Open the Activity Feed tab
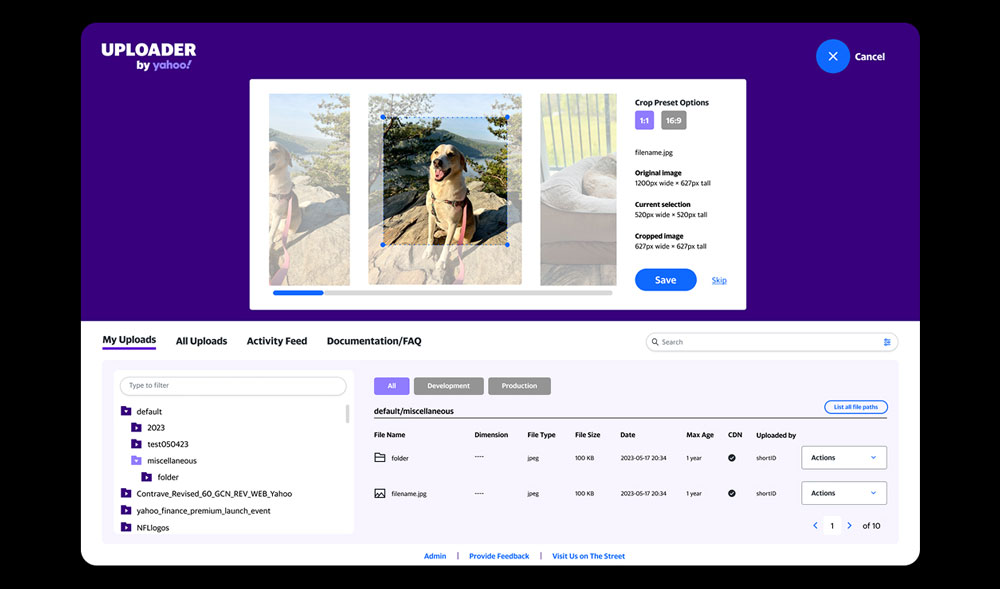Viewport: 1000px width, 589px height. click(277, 341)
